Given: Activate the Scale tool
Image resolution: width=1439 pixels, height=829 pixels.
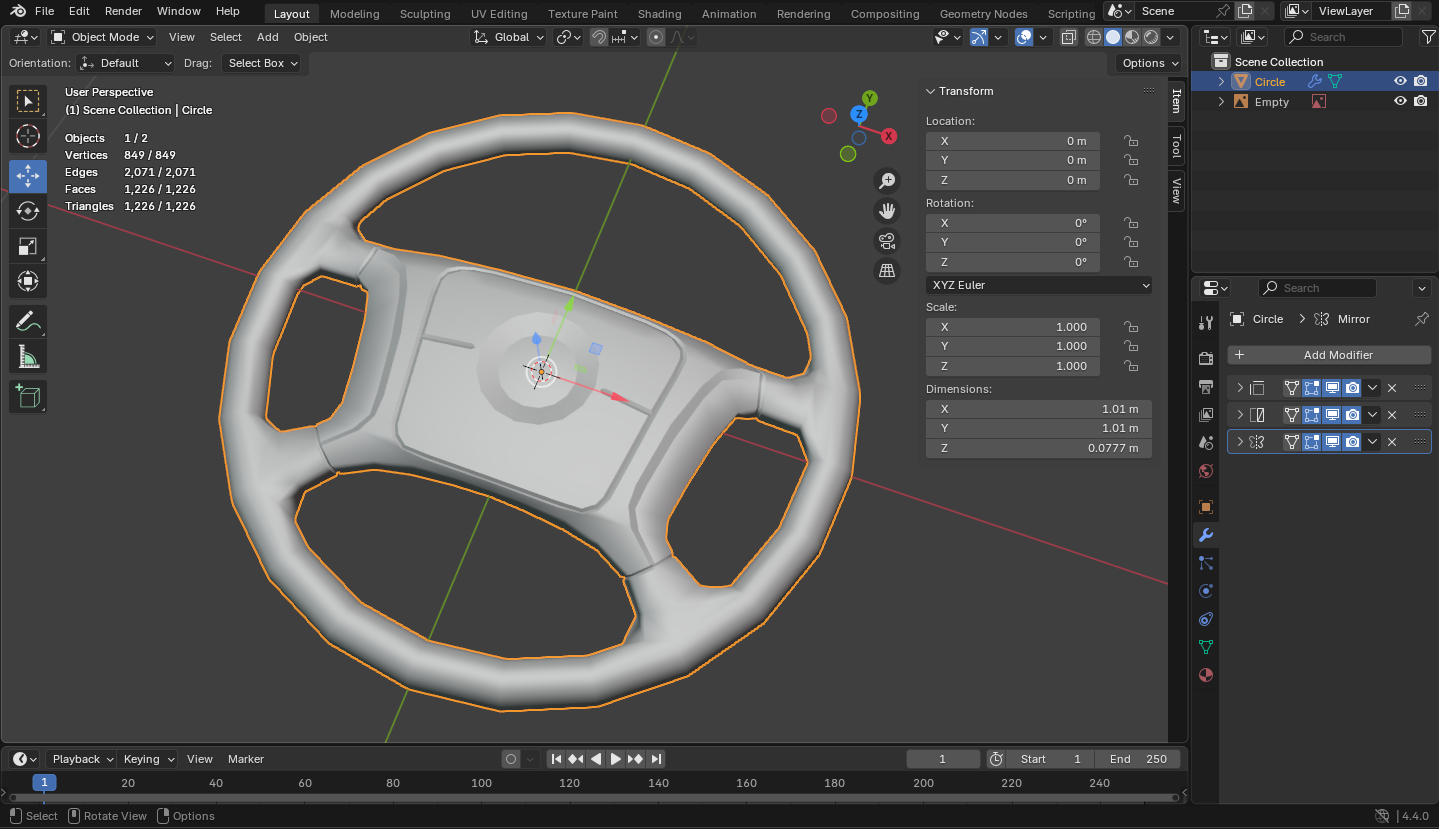Looking at the screenshot, I should 28,246.
